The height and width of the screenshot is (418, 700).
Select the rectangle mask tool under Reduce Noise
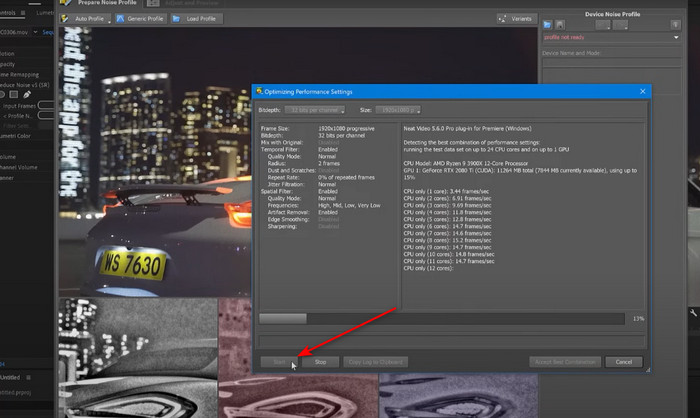(14, 95)
